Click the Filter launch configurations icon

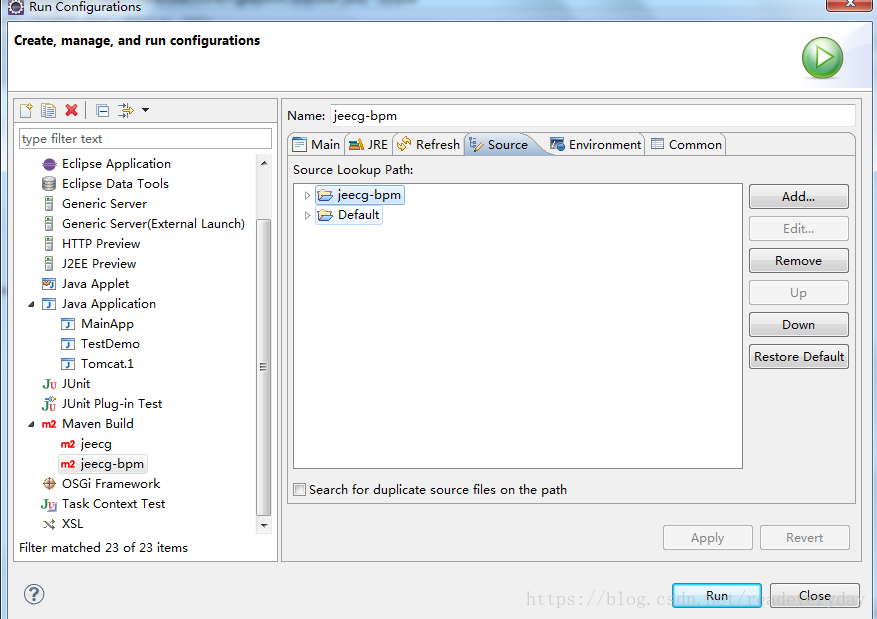click(x=126, y=110)
